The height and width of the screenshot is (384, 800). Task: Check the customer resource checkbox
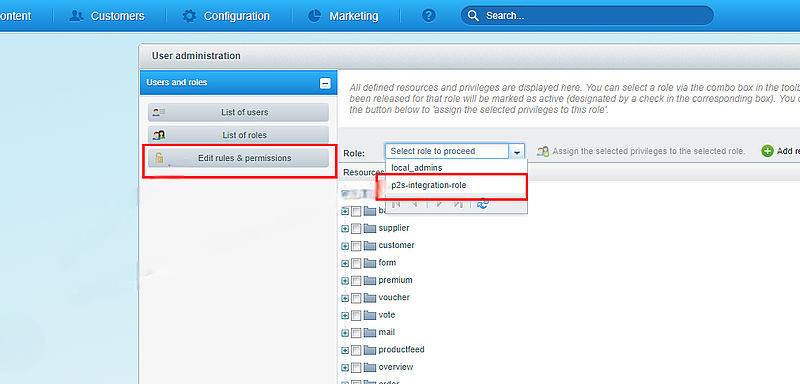pyautogui.click(x=356, y=246)
